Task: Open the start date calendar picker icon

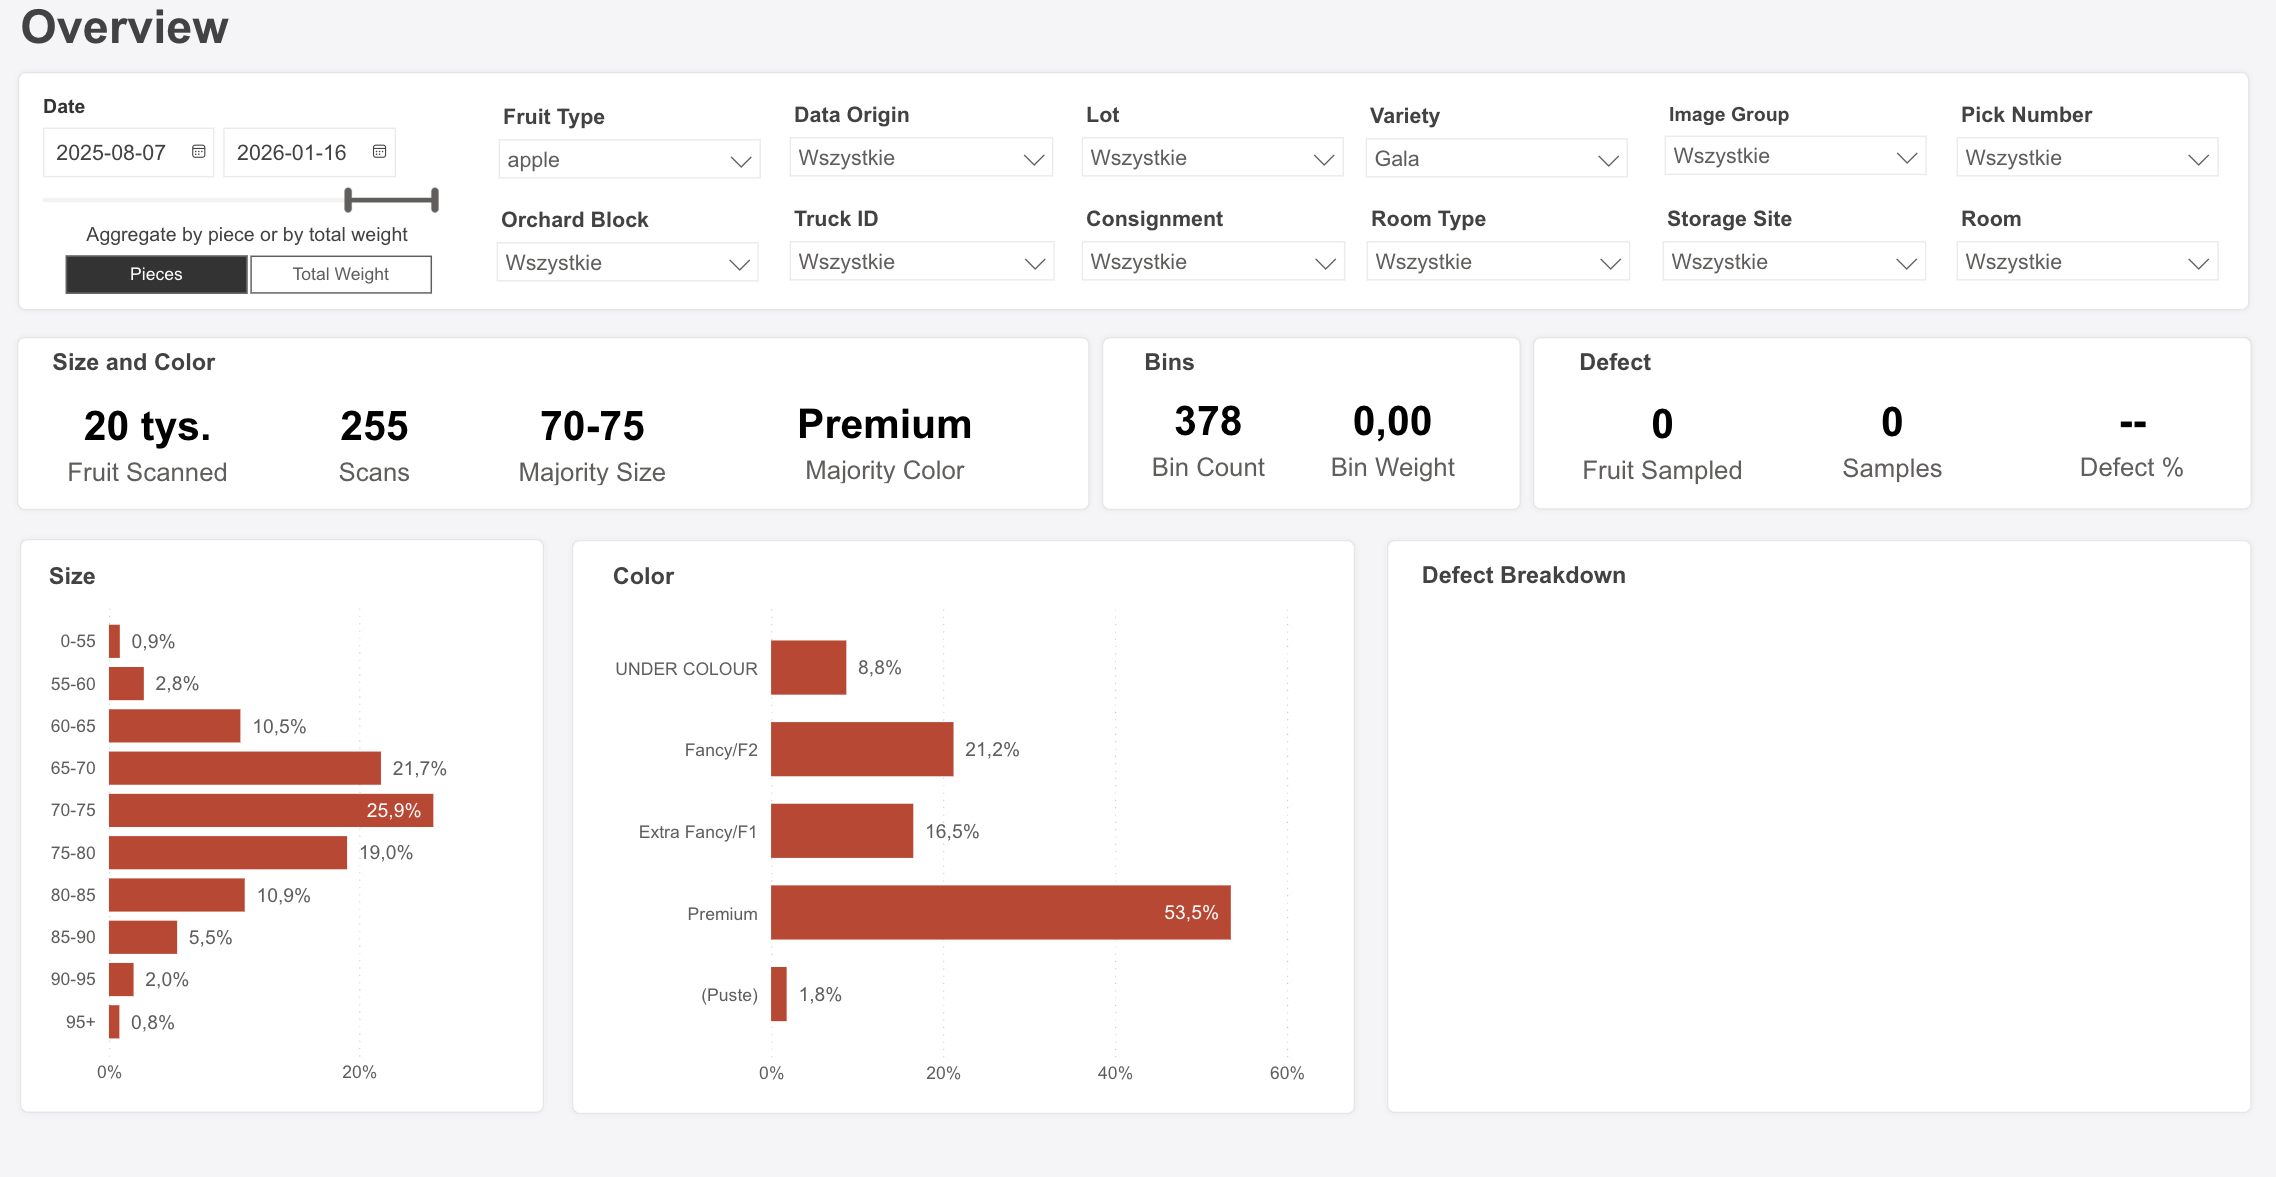Action: tap(198, 152)
